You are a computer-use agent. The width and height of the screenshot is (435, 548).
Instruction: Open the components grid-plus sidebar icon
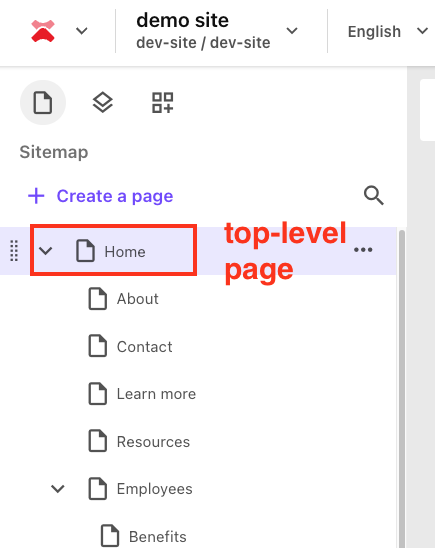(x=162, y=102)
